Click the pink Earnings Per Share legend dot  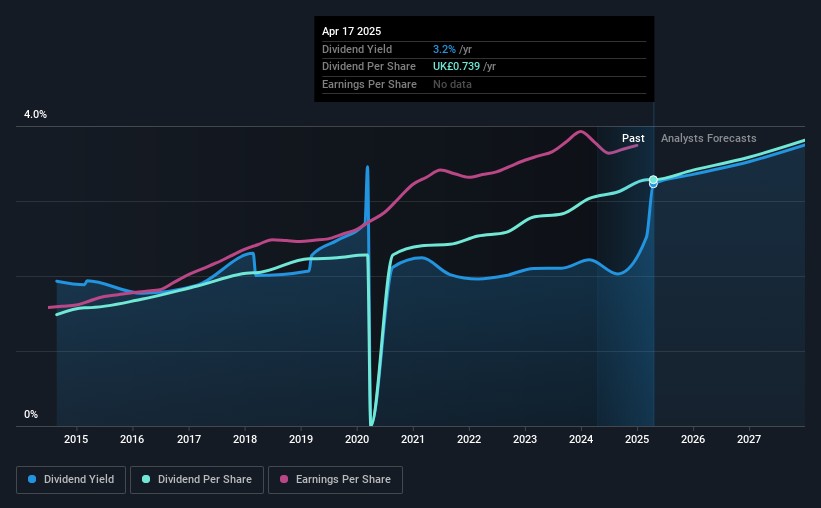[284, 480]
